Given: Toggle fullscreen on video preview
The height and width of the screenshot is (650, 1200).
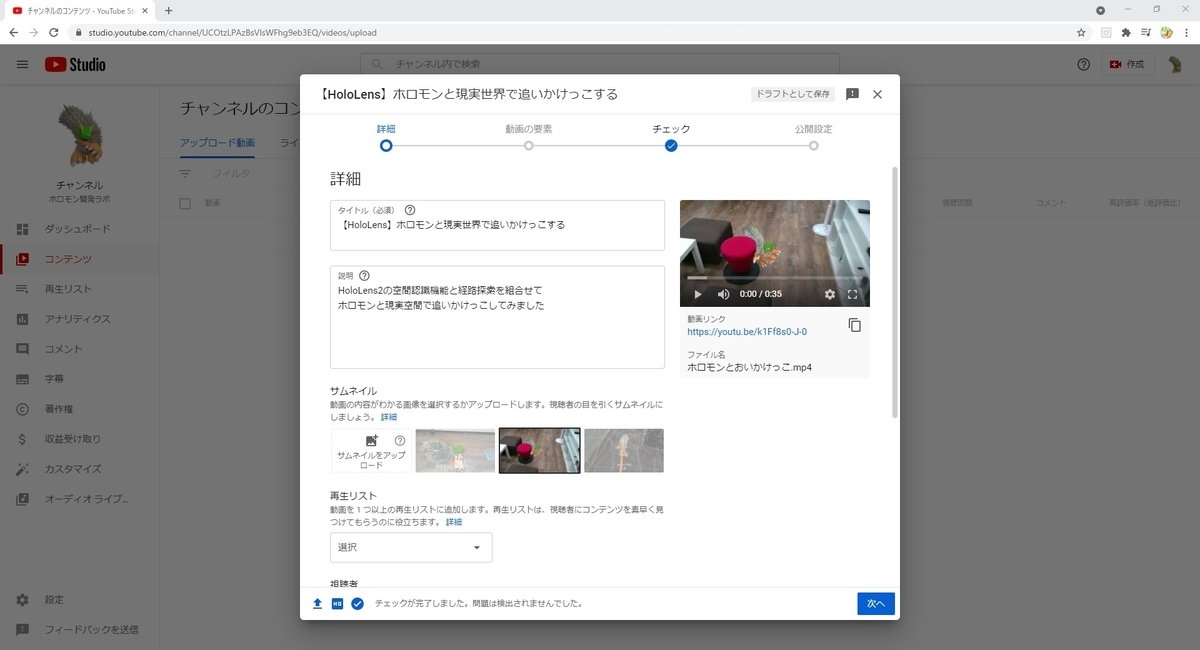Looking at the screenshot, I should pos(853,294).
